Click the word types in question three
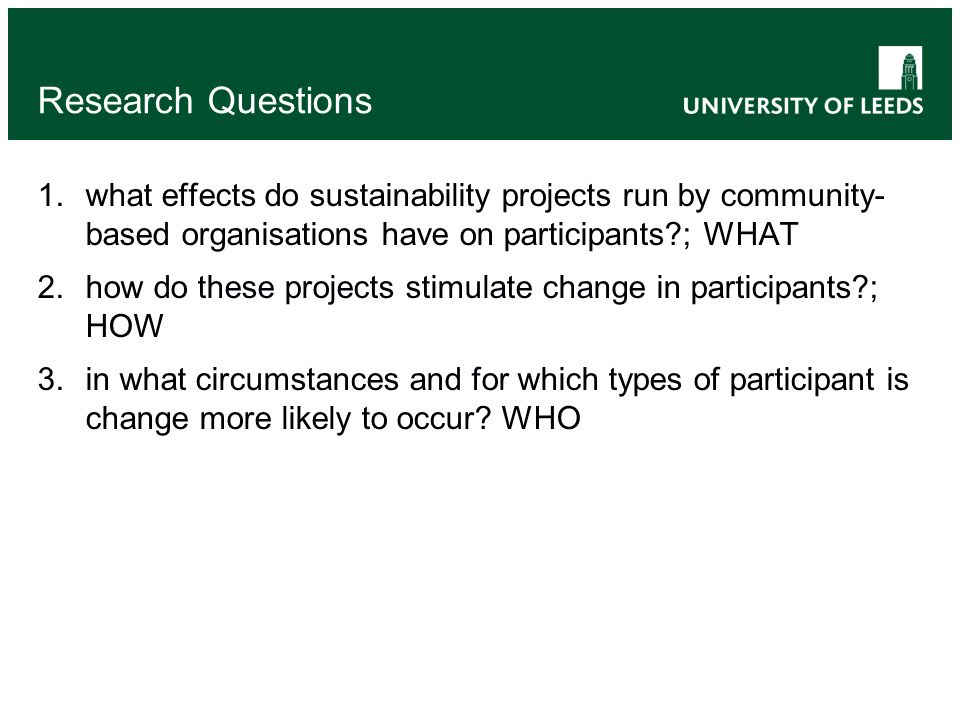 (645, 381)
